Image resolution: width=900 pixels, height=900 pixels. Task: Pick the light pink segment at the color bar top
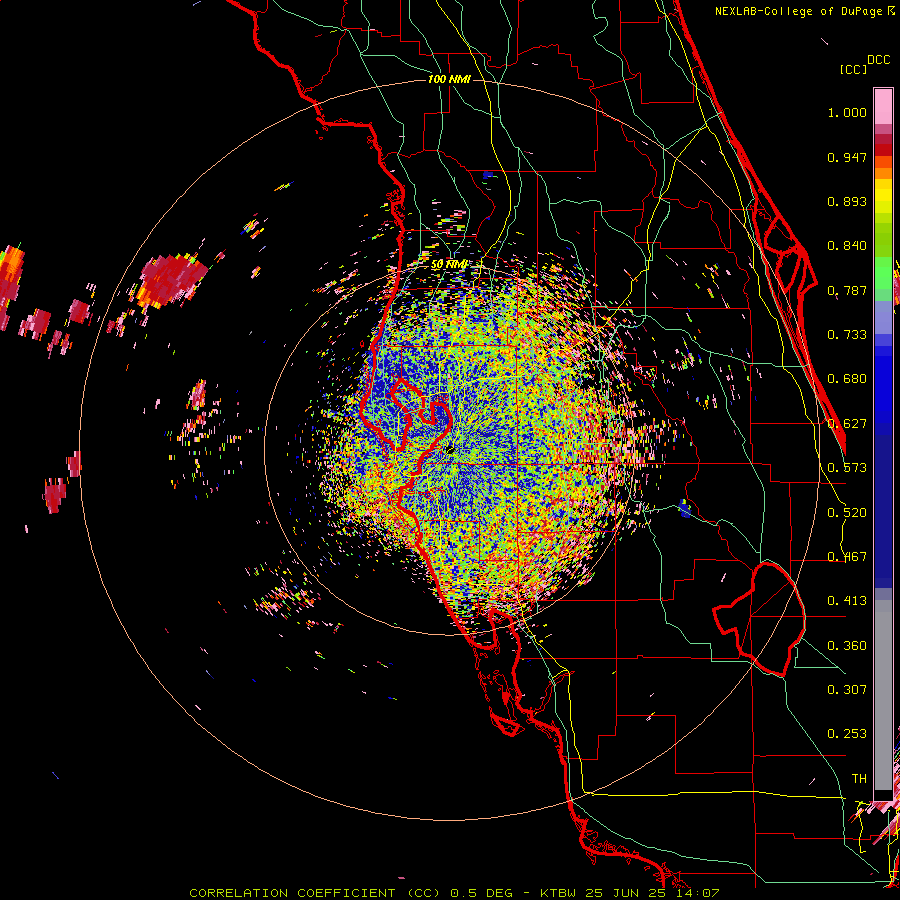pos(883,106)
